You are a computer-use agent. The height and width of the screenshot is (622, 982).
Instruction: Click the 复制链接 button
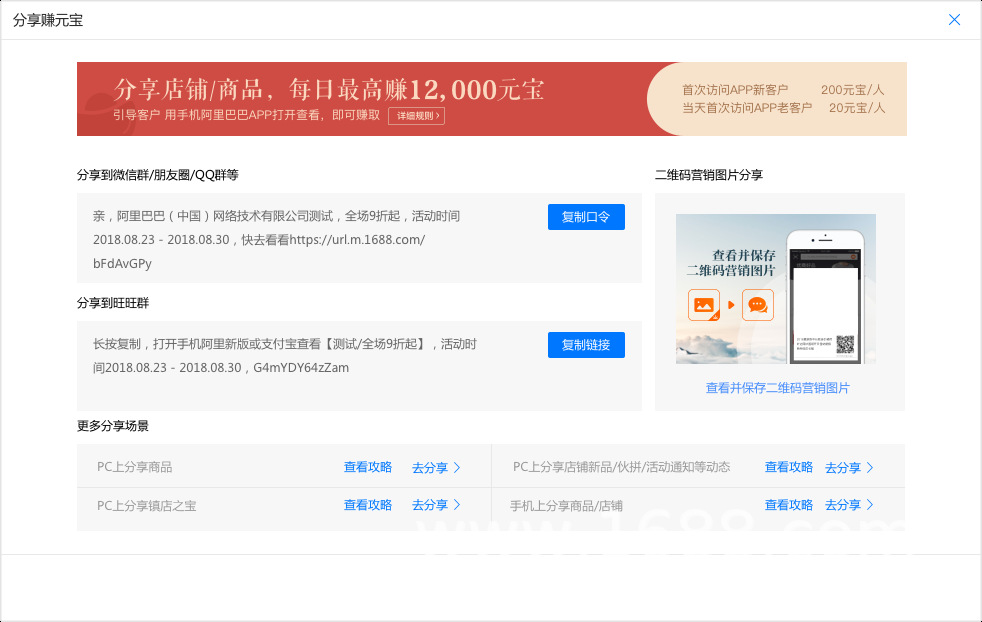click(586, 345)
